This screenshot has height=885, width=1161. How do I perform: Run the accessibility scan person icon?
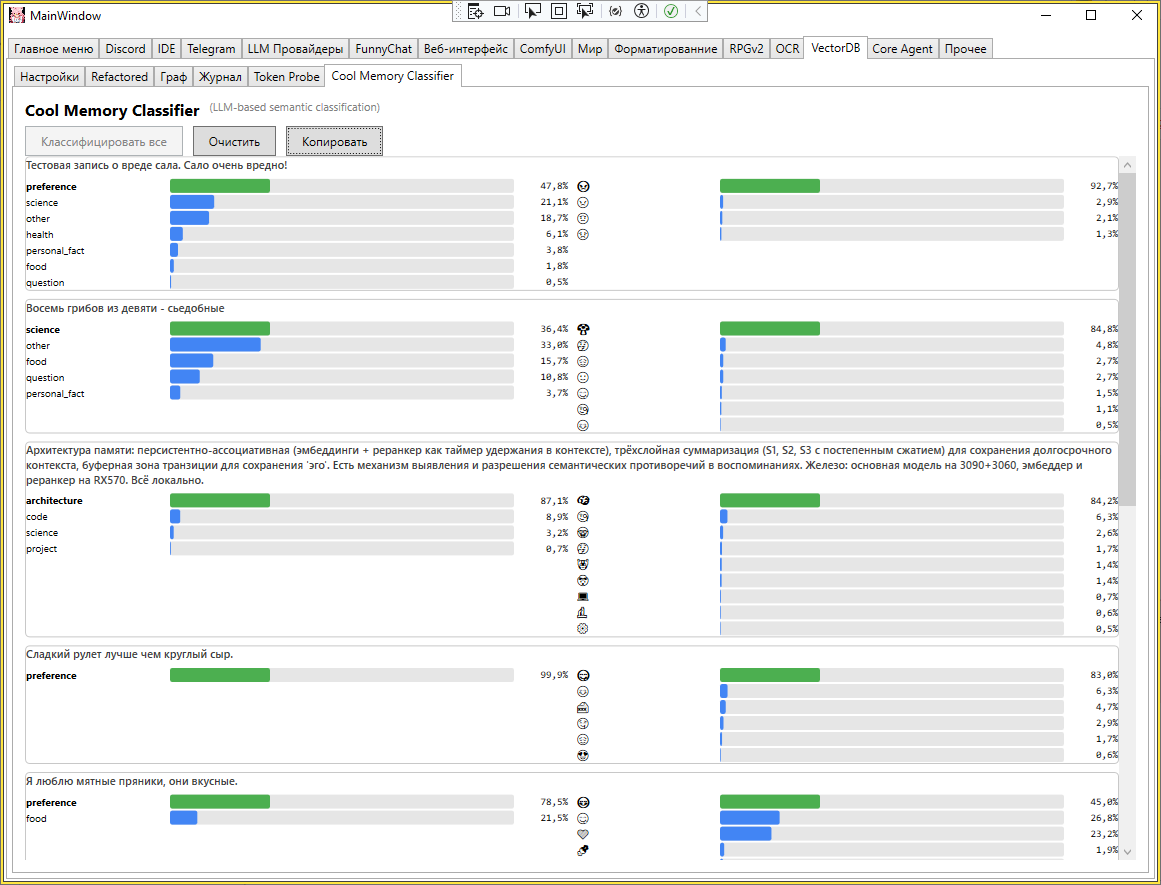[642, 11]
